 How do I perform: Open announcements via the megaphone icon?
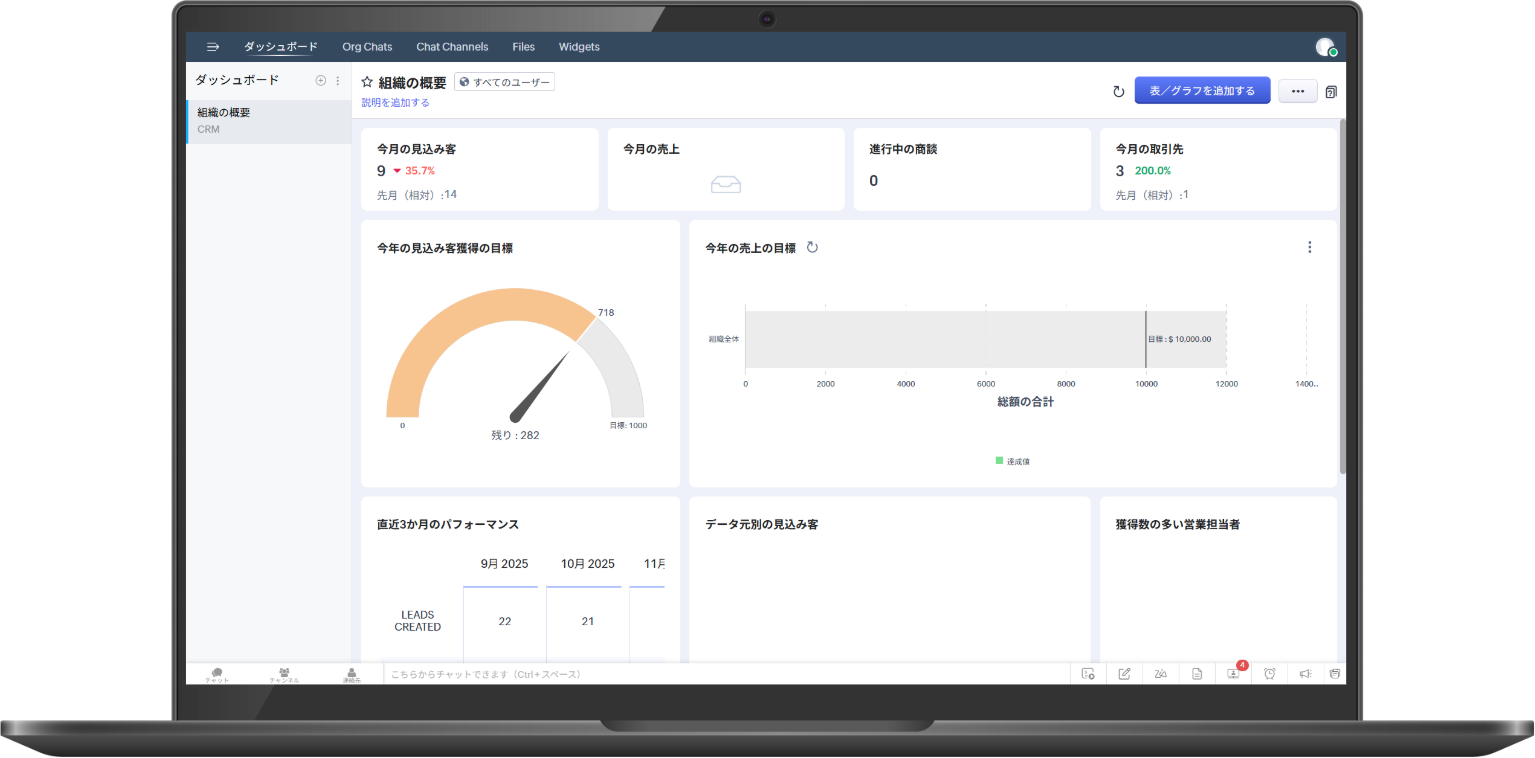pyautogui.click(x=1304, y=673)
